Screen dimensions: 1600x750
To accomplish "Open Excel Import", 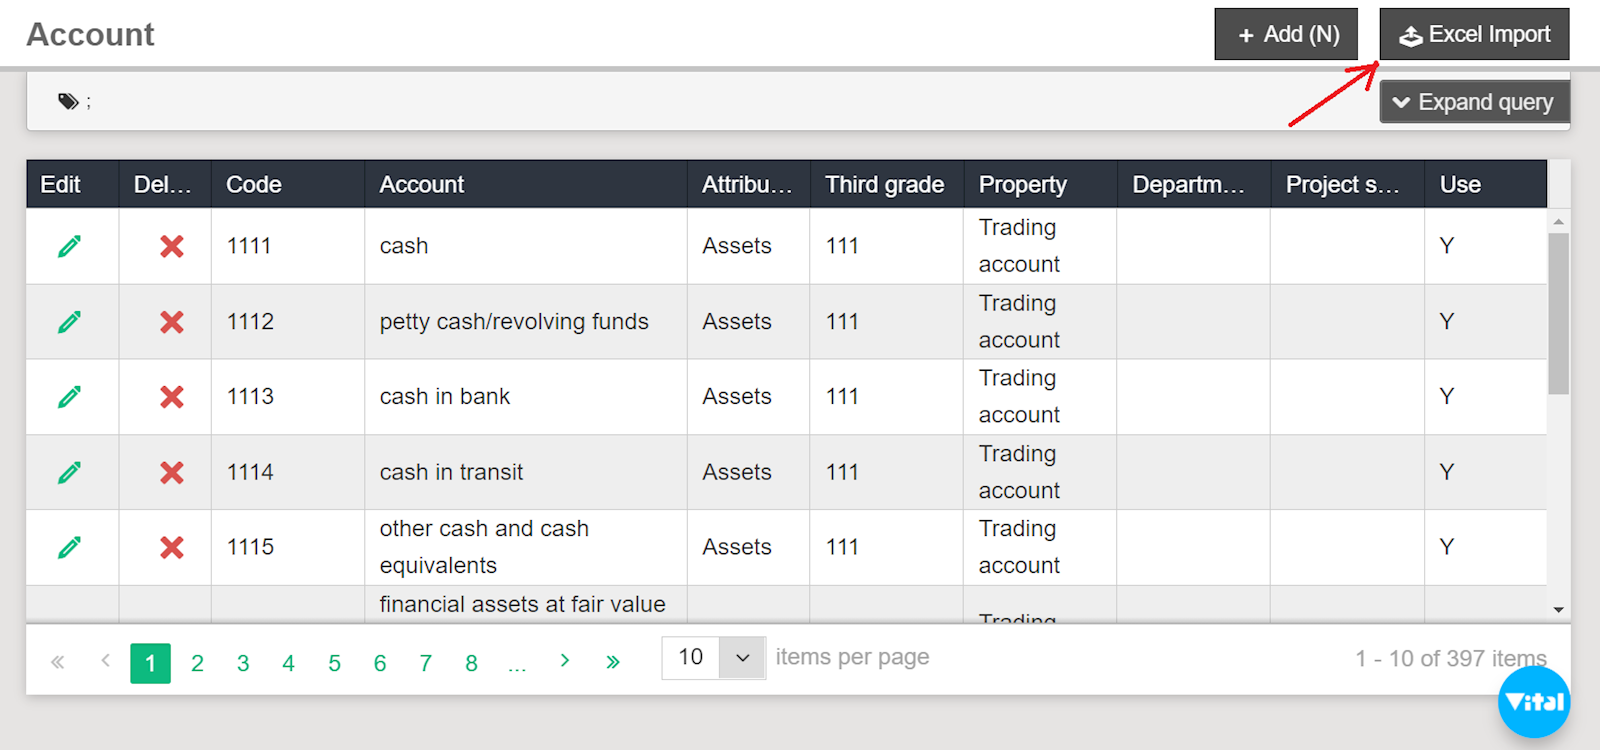I will pos(1474,34).
